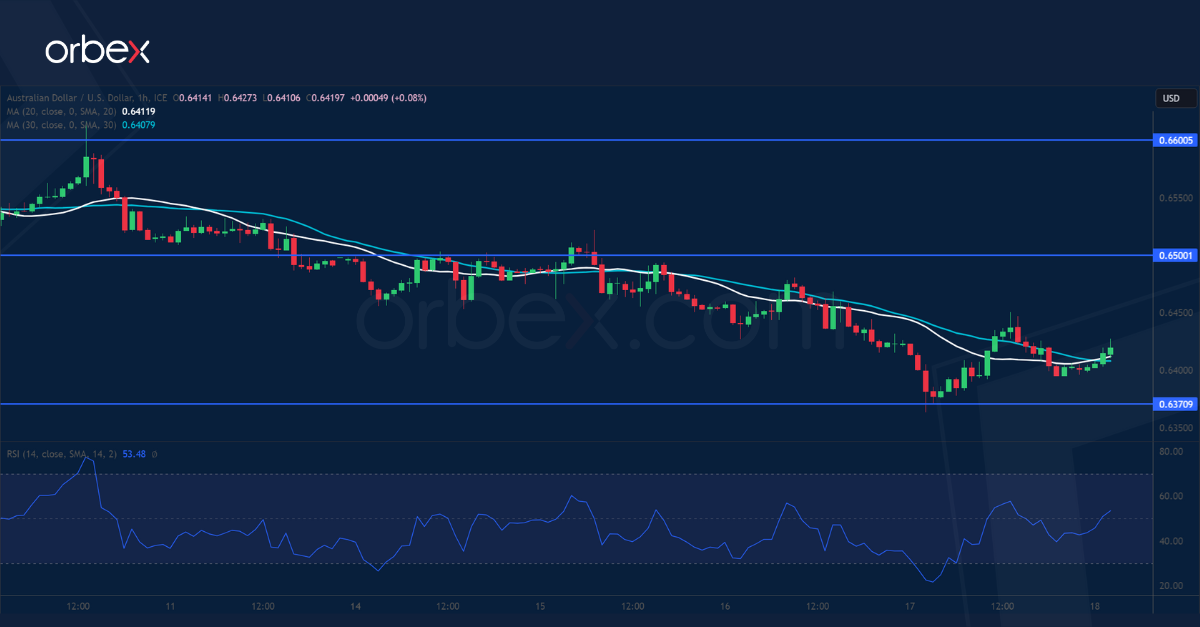Open the 1h timeframe from the symbol legend
Screen dimensions: 1200x627
pyautogui.click(x=142, y=98)
